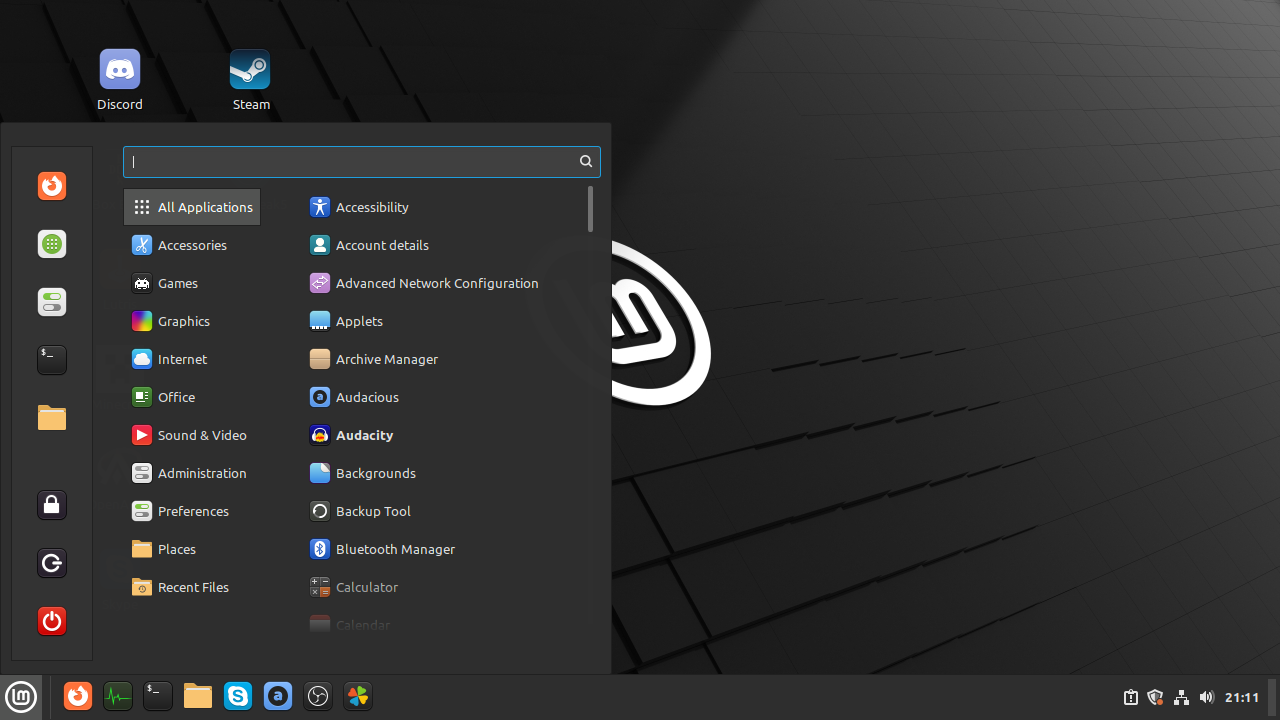1280x720 pixels.
Task: Select the Graphics category
Action: (192, 321)
